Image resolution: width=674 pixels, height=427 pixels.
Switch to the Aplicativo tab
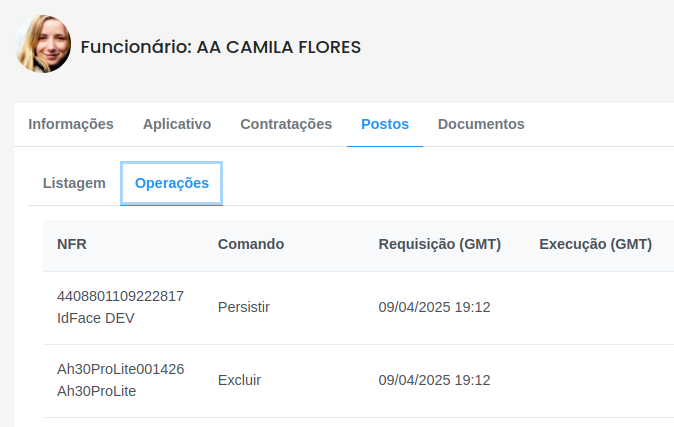177,124
